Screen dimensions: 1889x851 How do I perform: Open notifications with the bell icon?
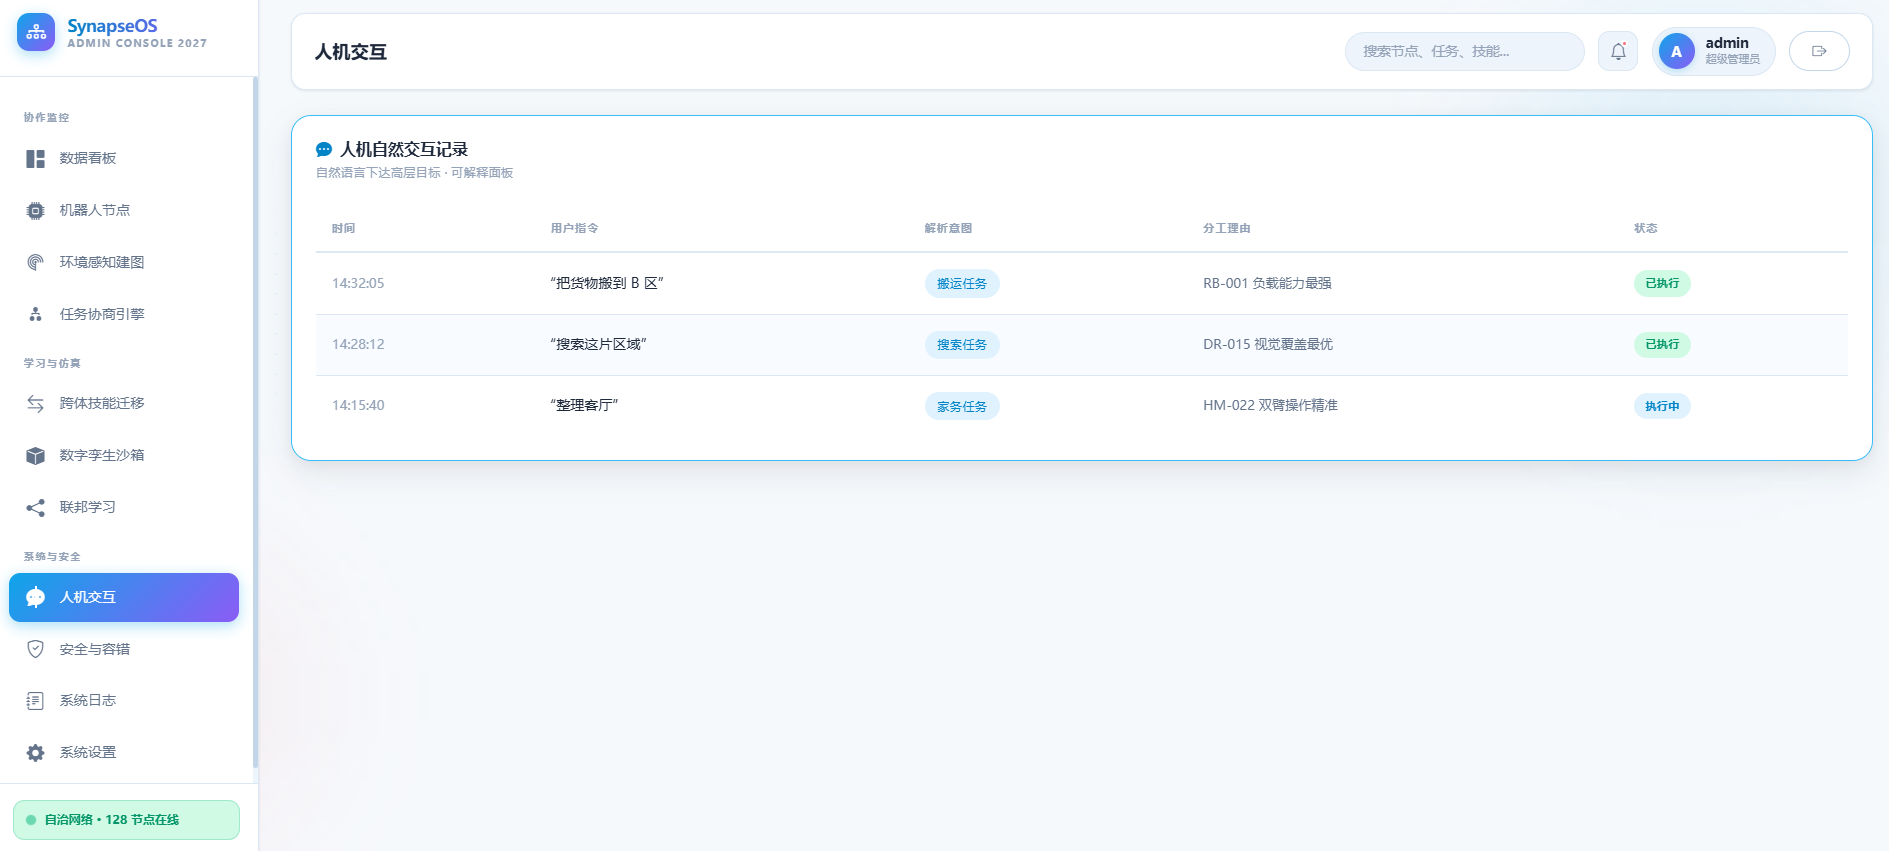pyautogui.click(x=1618, y=51)
